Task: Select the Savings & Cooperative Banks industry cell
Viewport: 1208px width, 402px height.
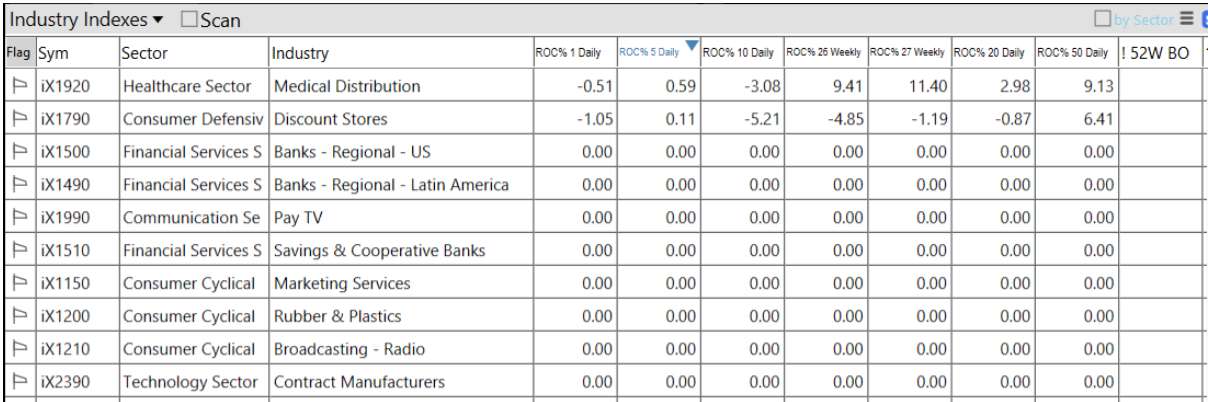Action: pyautogui.click(x=379, y=251)
